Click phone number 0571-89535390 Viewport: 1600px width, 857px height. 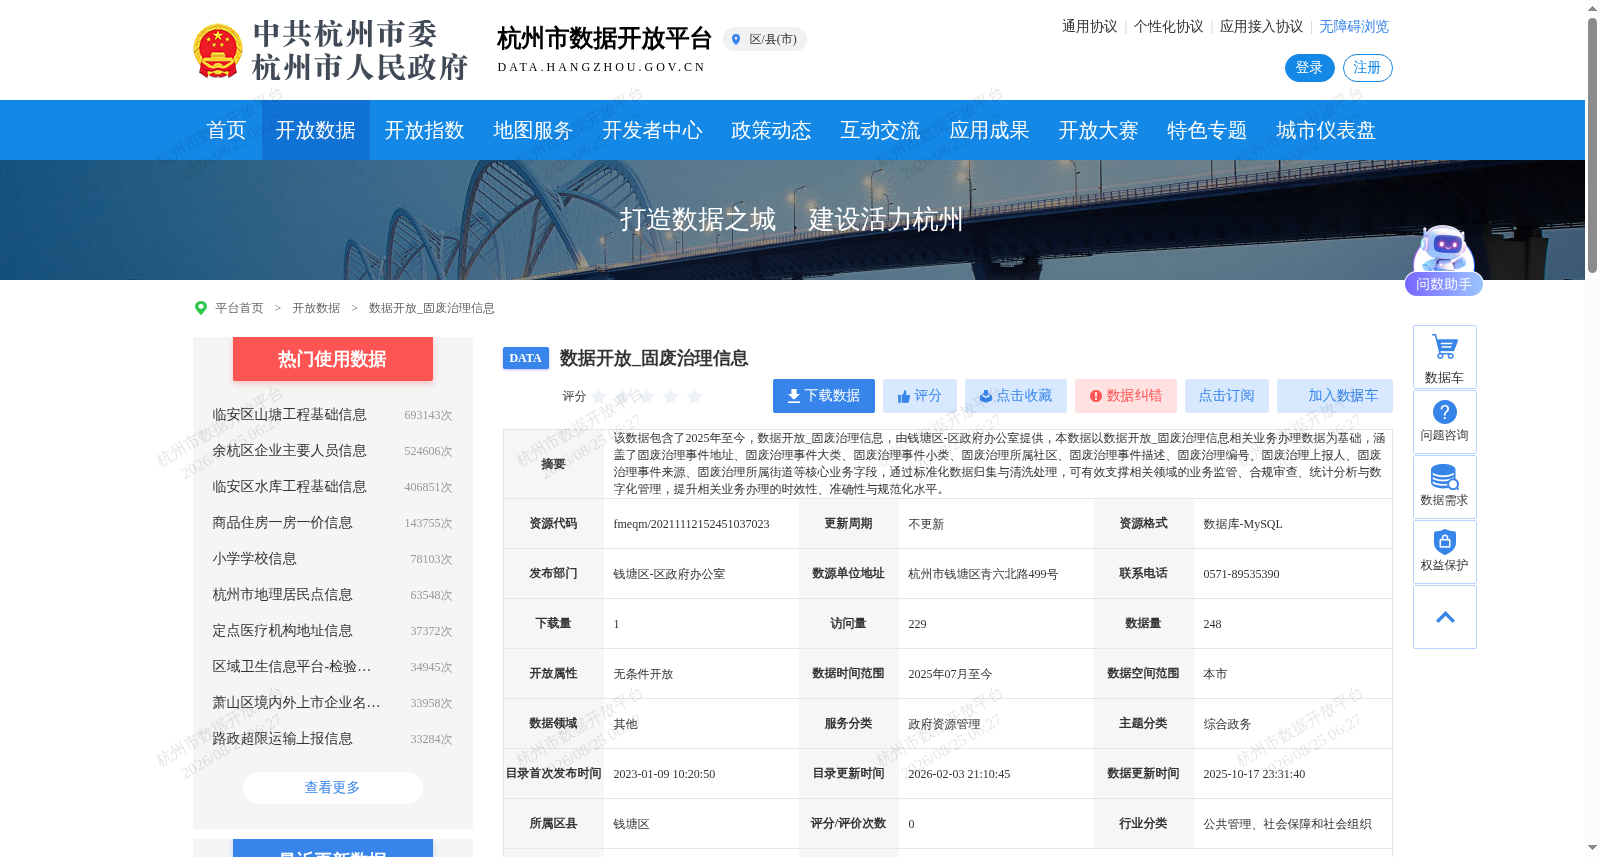(1242, 574)
